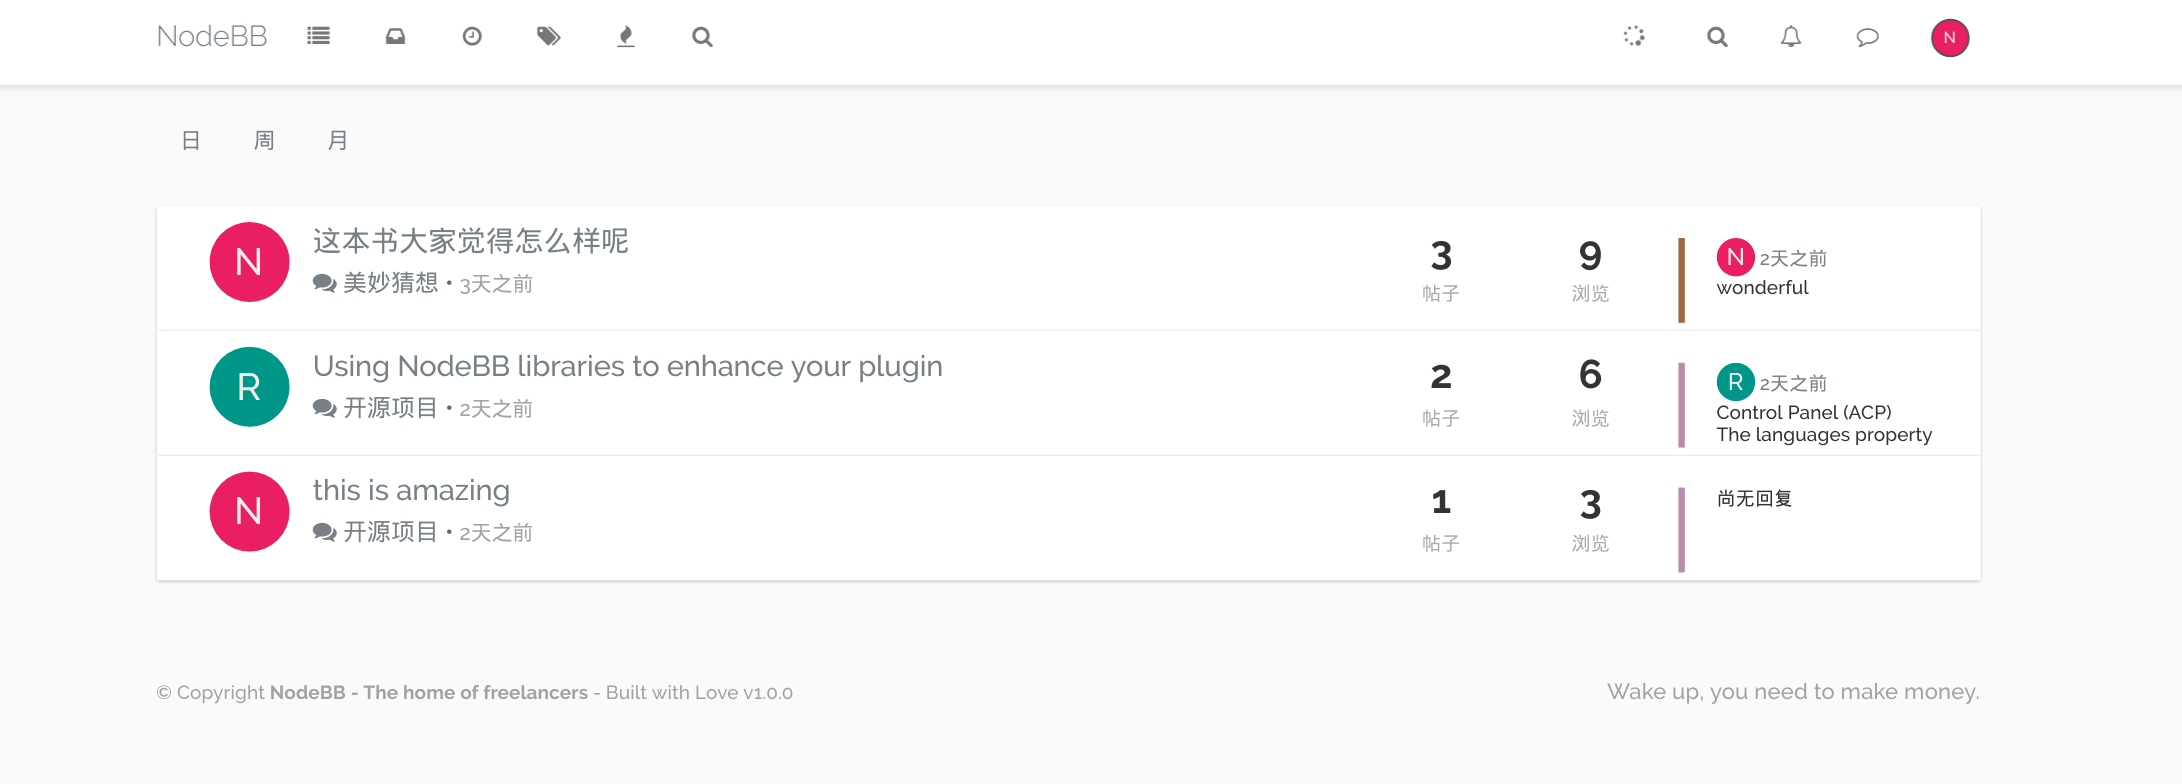Click the left search icon in navbar
The height and width of the screenshot is (784, 2182).
click(702, 37)
